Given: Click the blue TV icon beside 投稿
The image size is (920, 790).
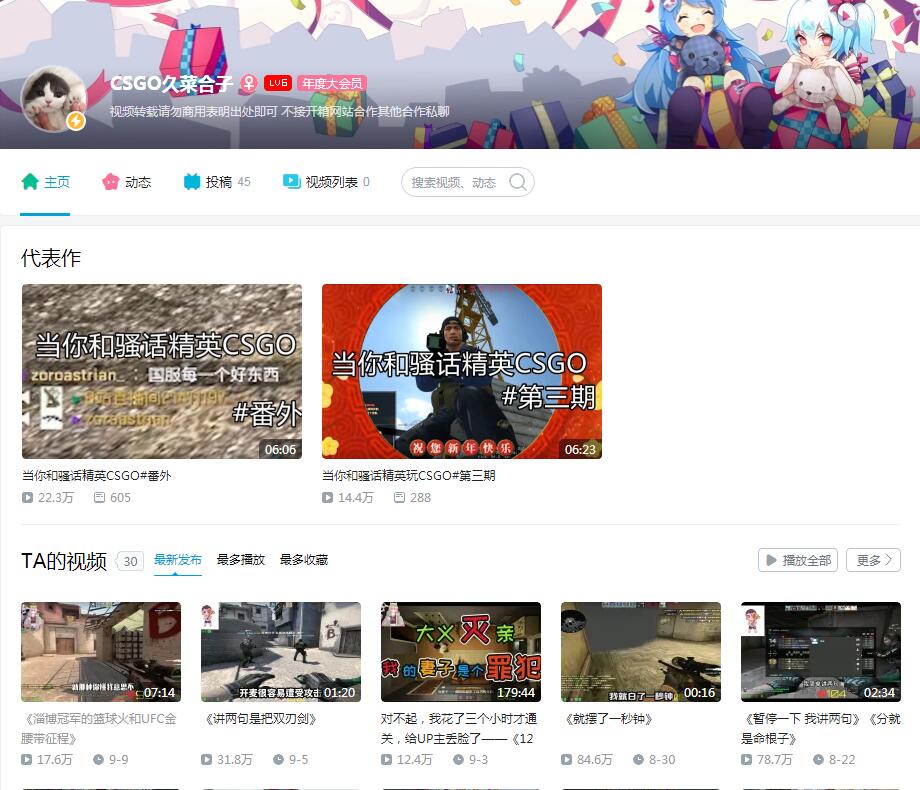Looking at the screenshot, I should (x=192, y=182).
